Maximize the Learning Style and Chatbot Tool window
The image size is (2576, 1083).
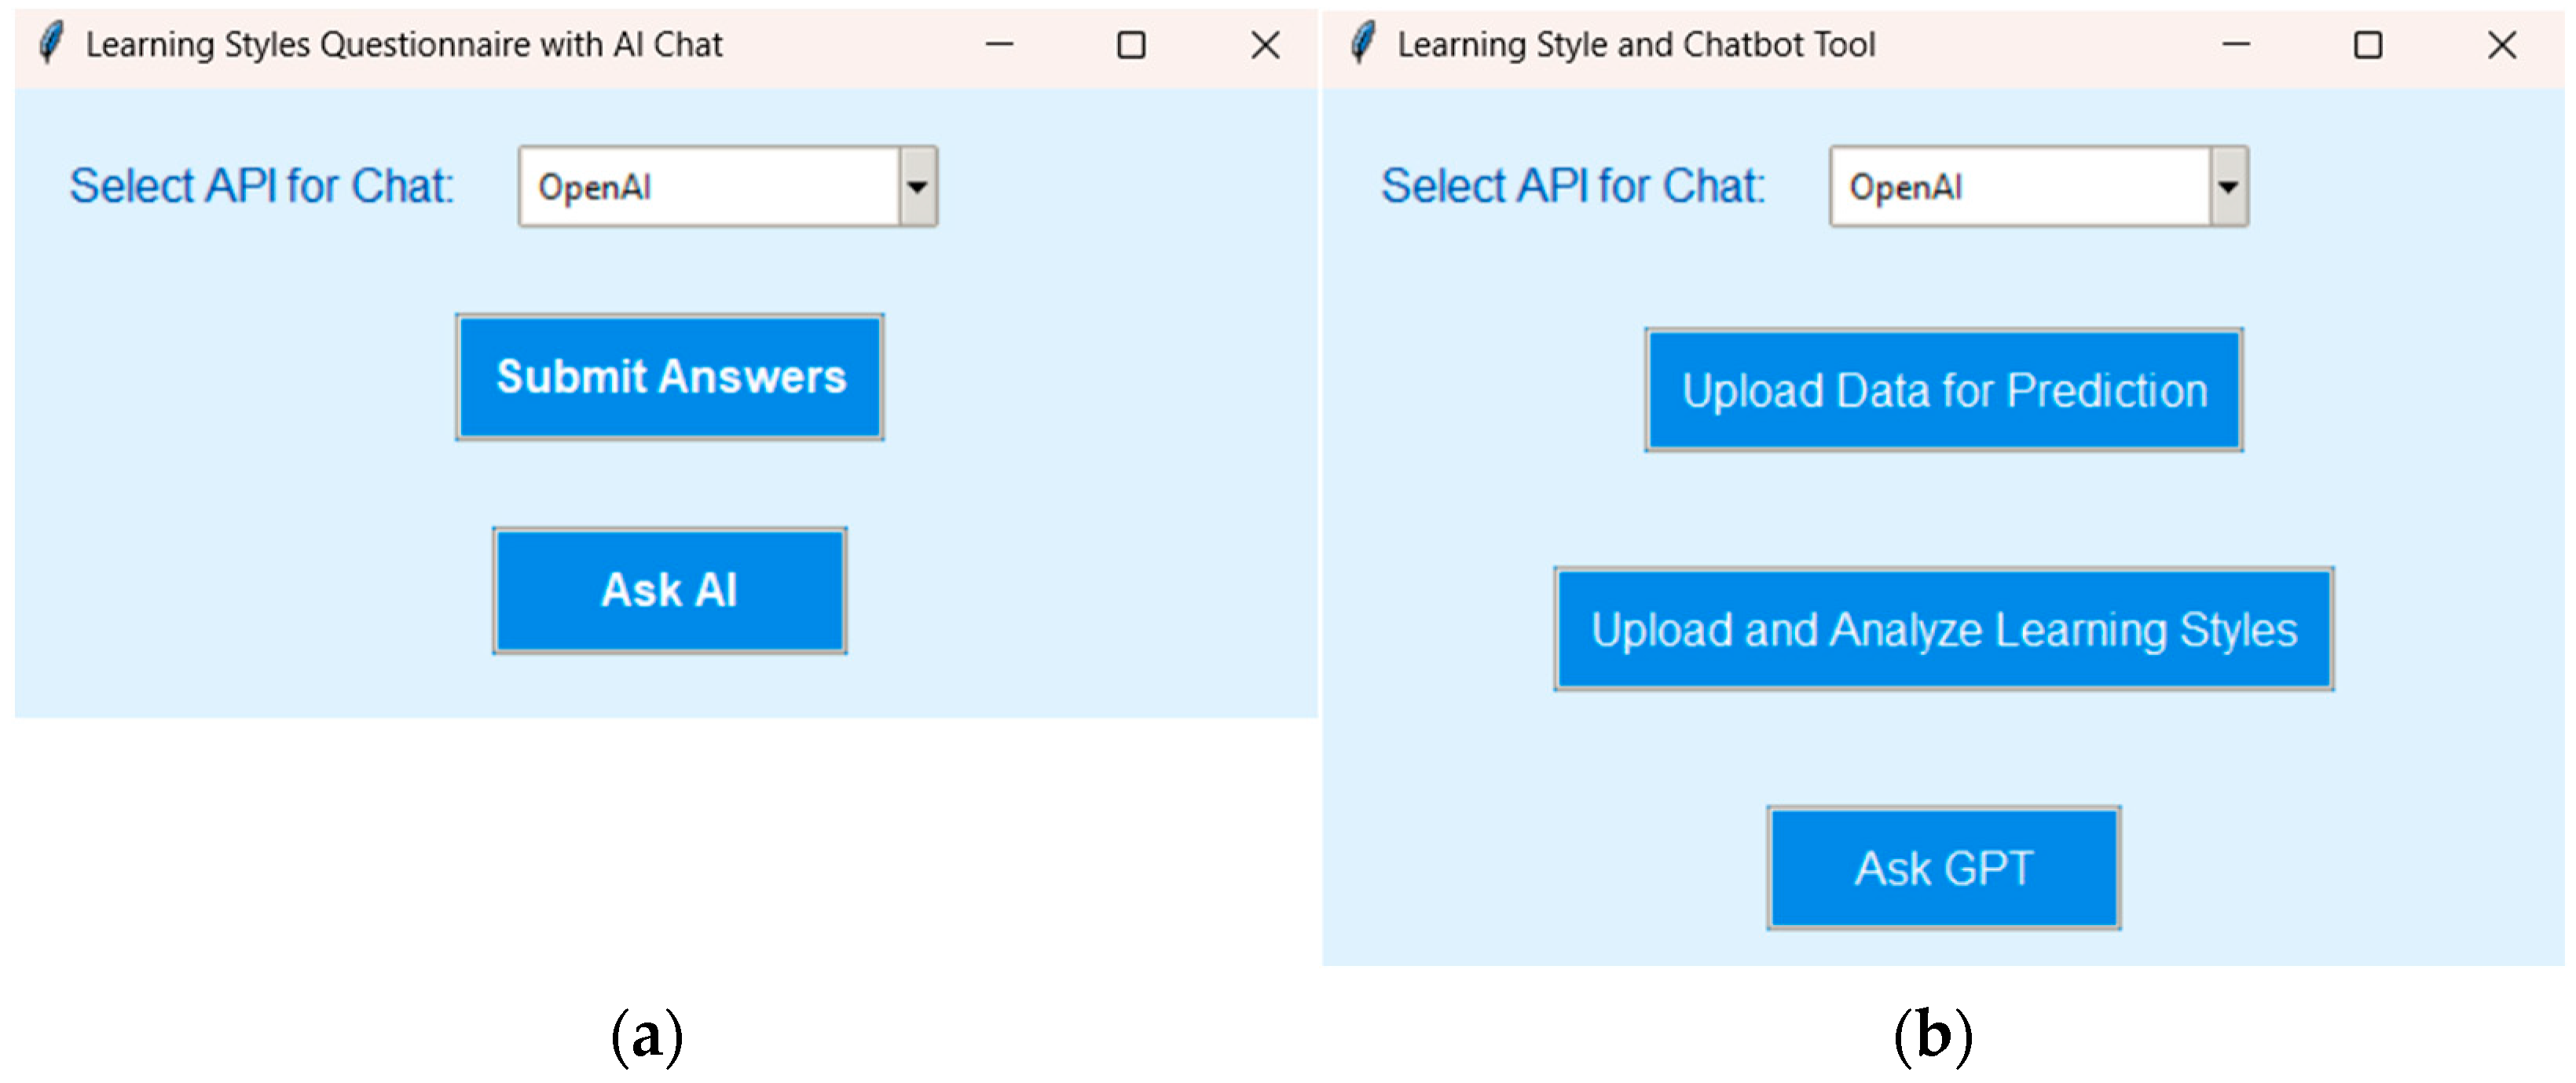(2368, 45)
